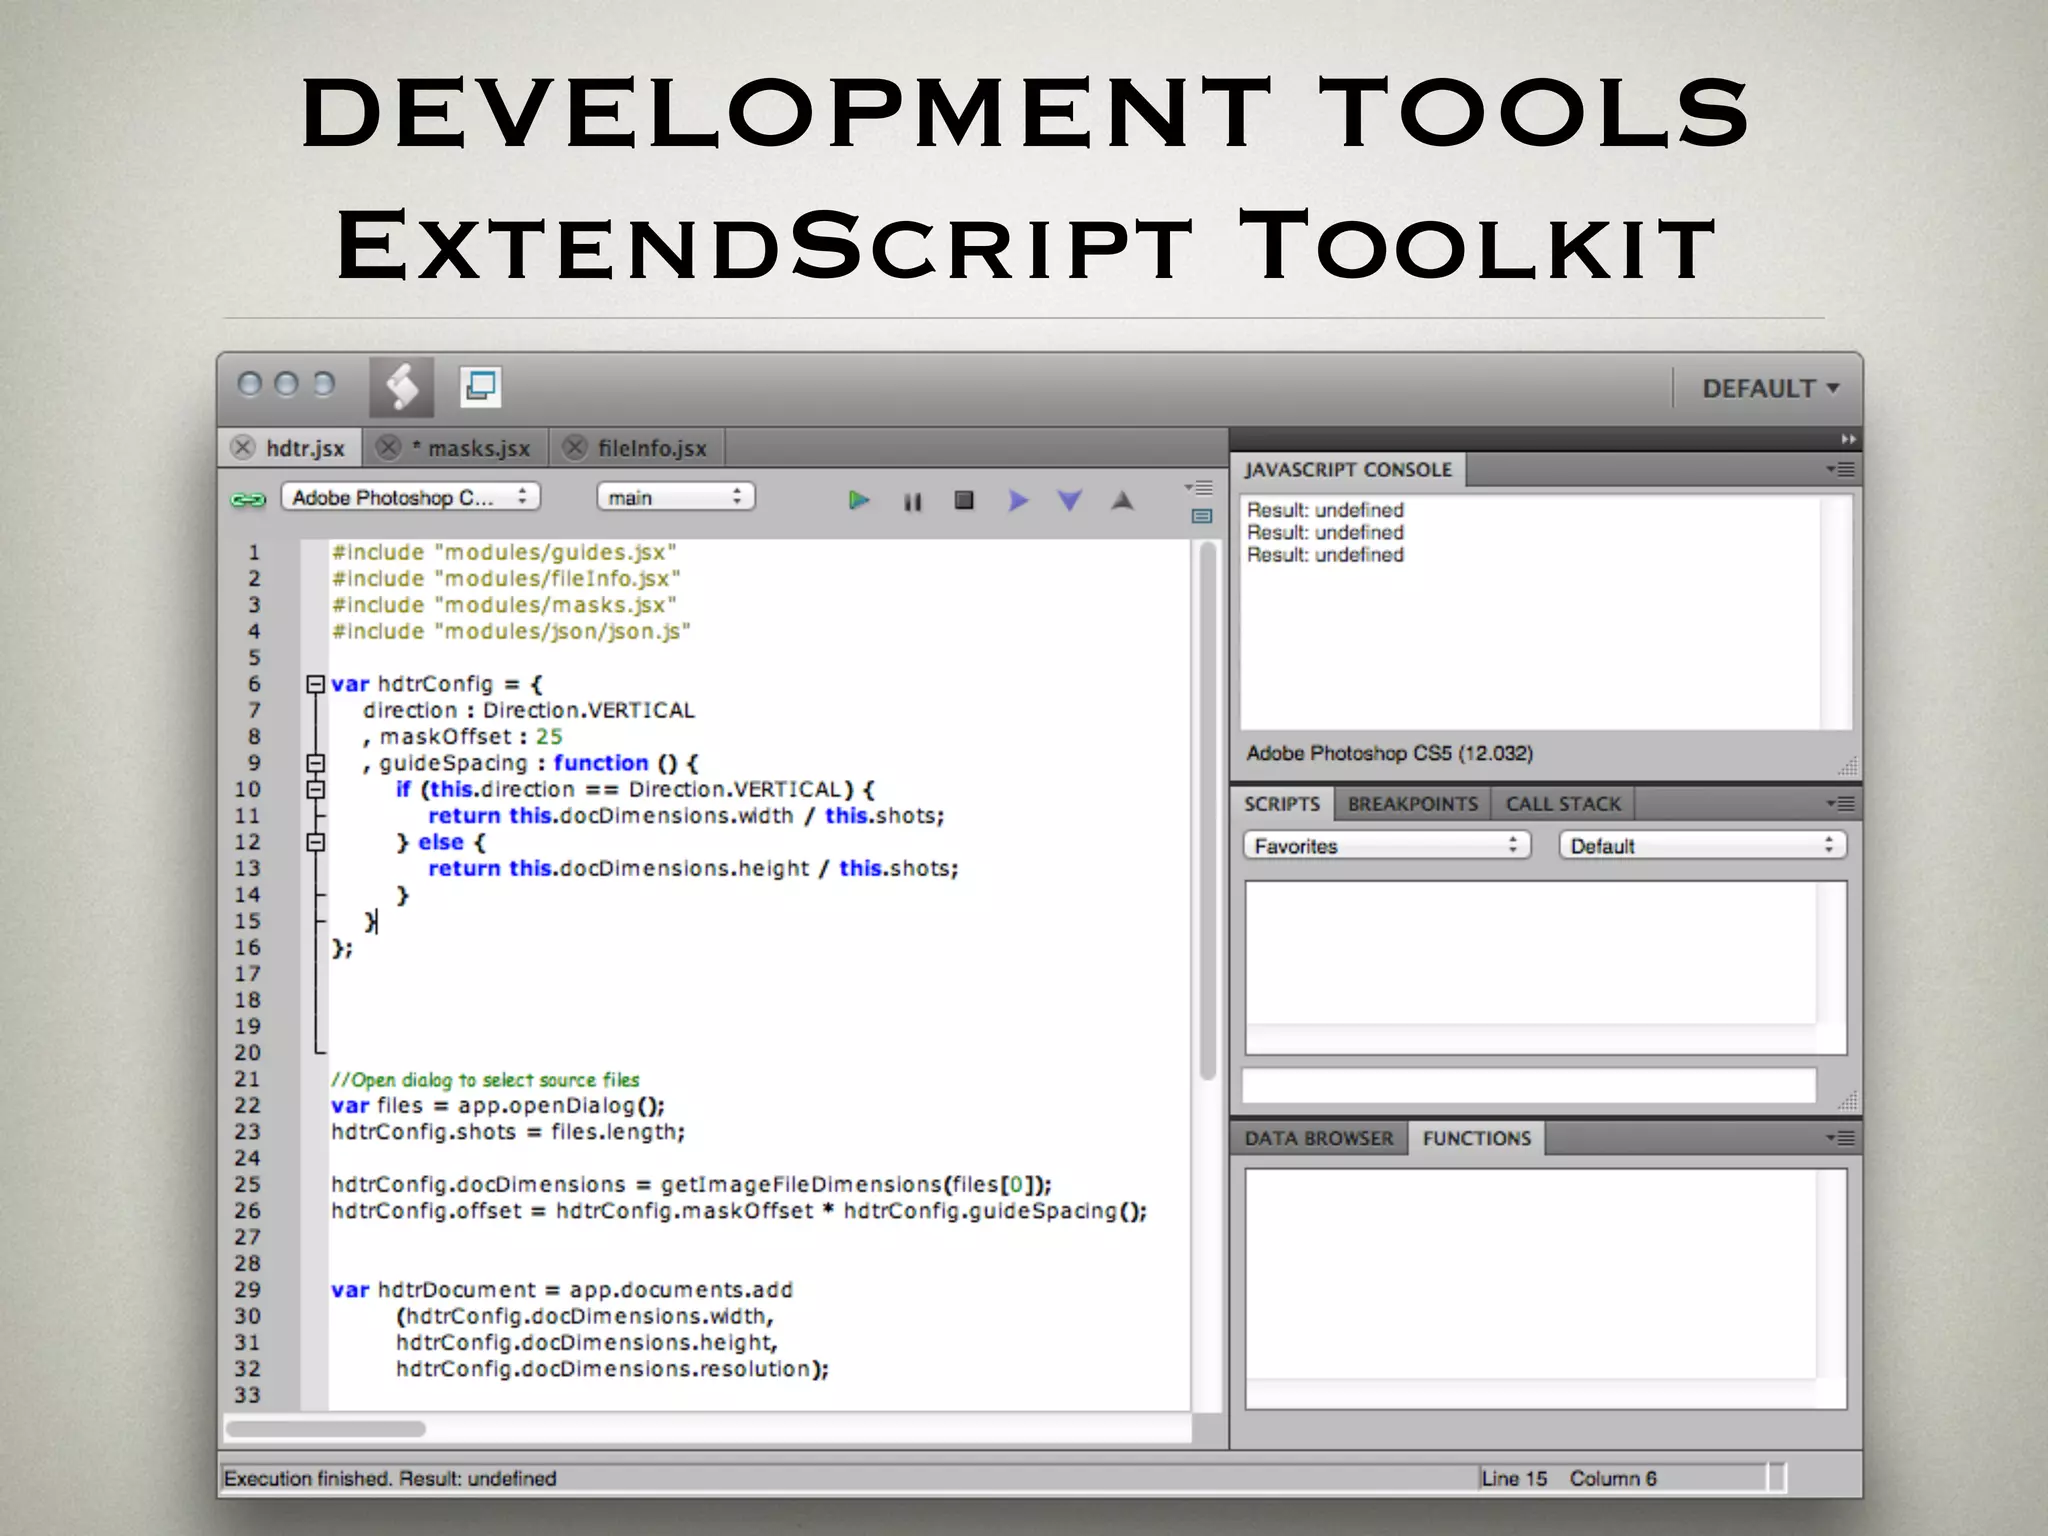Switch to the Breakpoints tab

tap(1412, 804)
